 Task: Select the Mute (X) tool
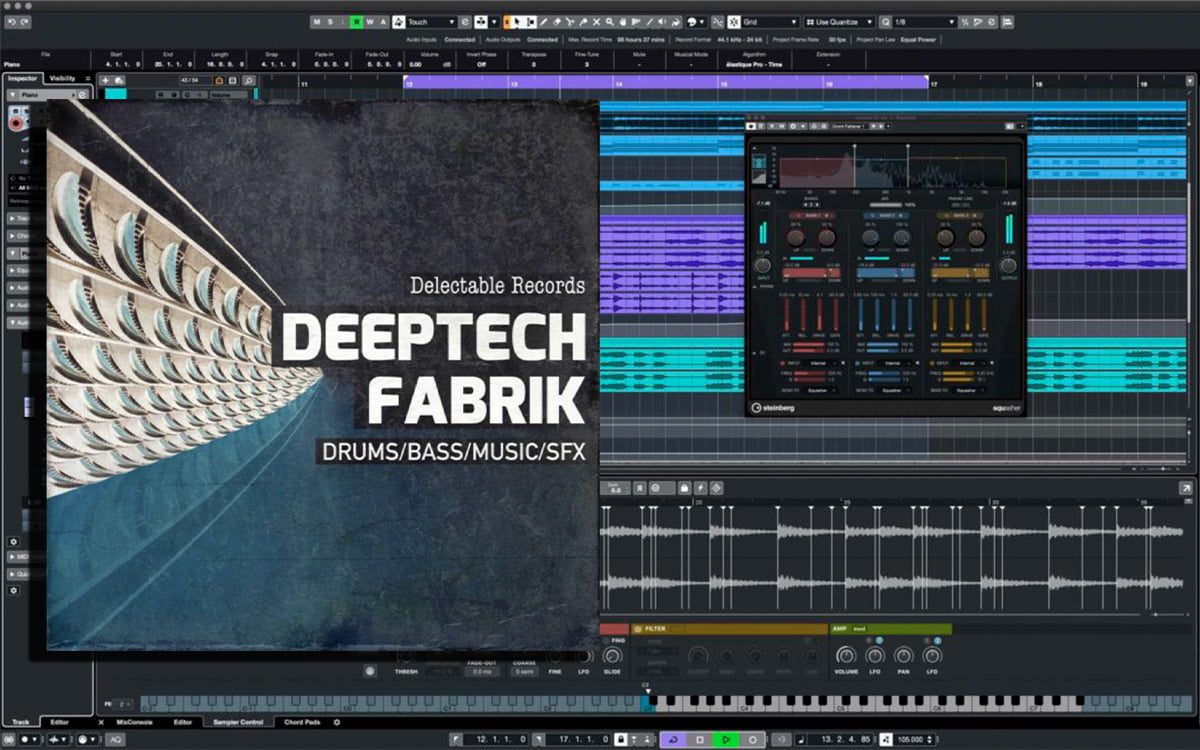597,22
